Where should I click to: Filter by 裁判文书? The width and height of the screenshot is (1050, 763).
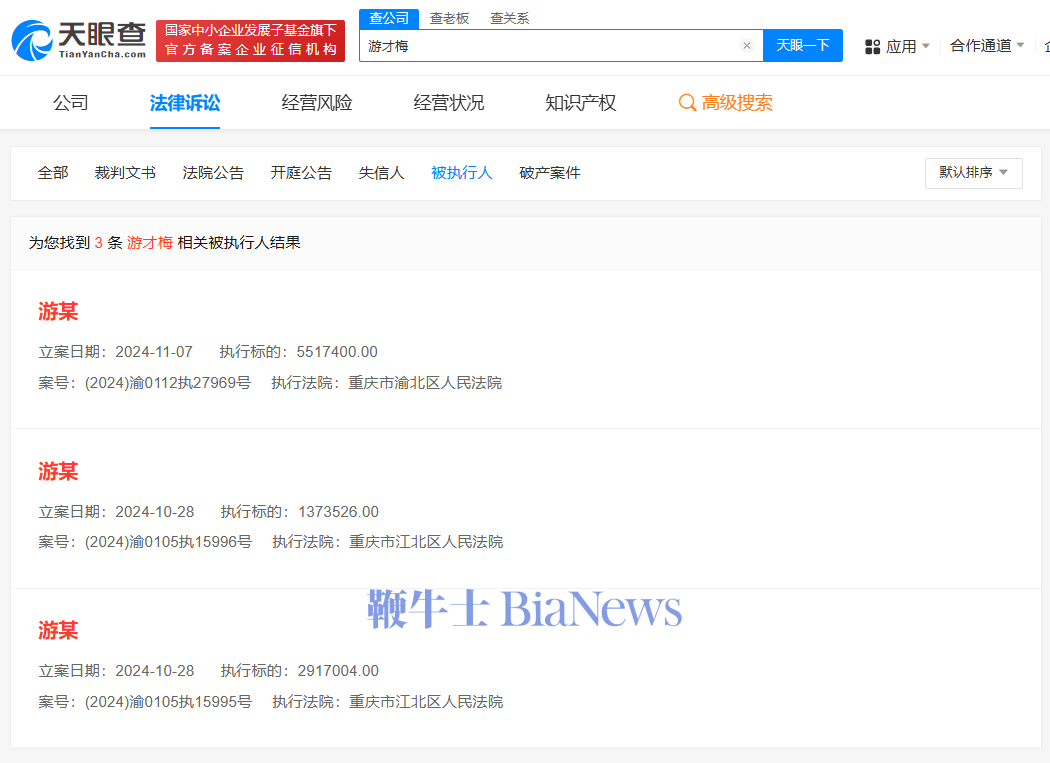click(x=125, y=173)
